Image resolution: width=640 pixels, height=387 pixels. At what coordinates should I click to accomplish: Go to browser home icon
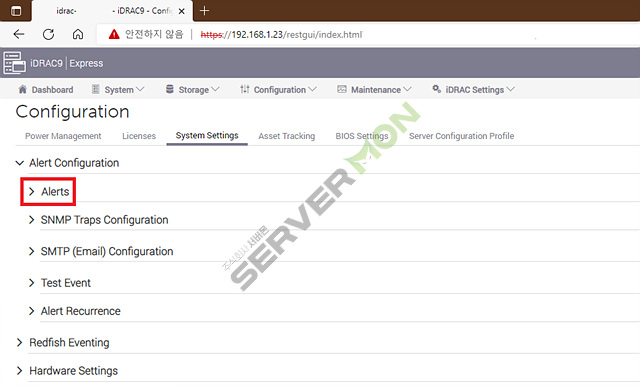click(78, 34)
